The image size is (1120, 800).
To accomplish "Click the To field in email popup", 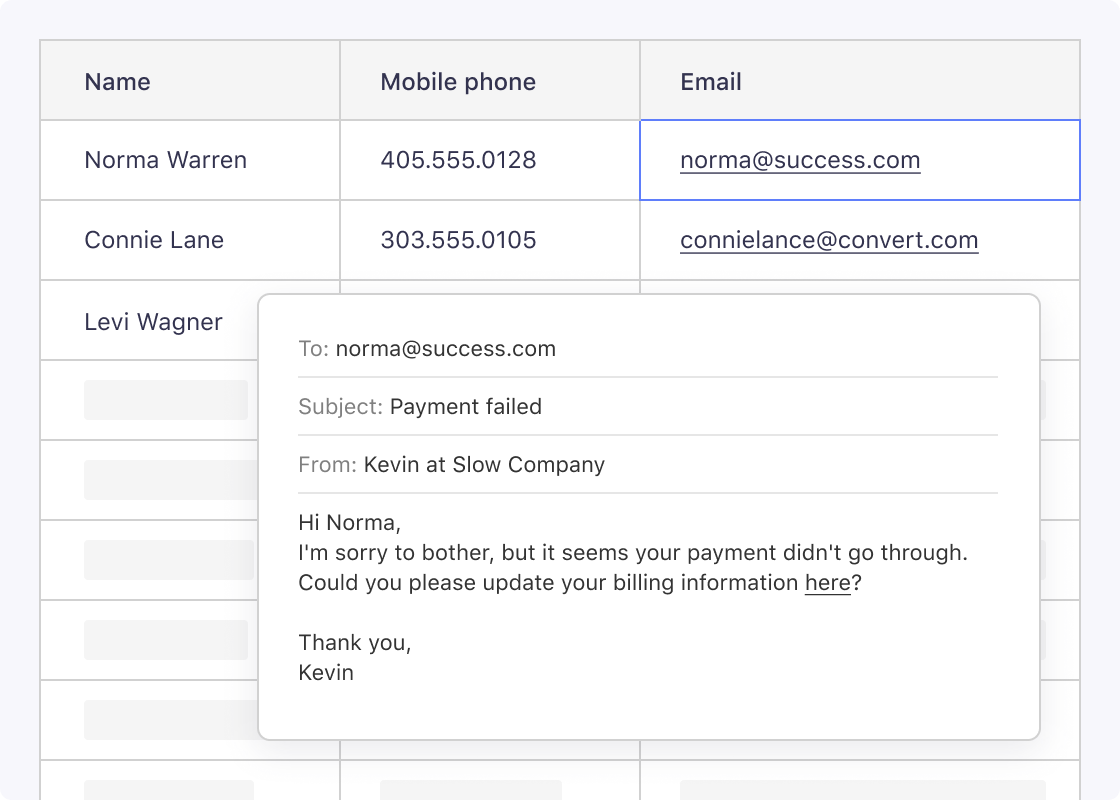I will tap(445, 349).
